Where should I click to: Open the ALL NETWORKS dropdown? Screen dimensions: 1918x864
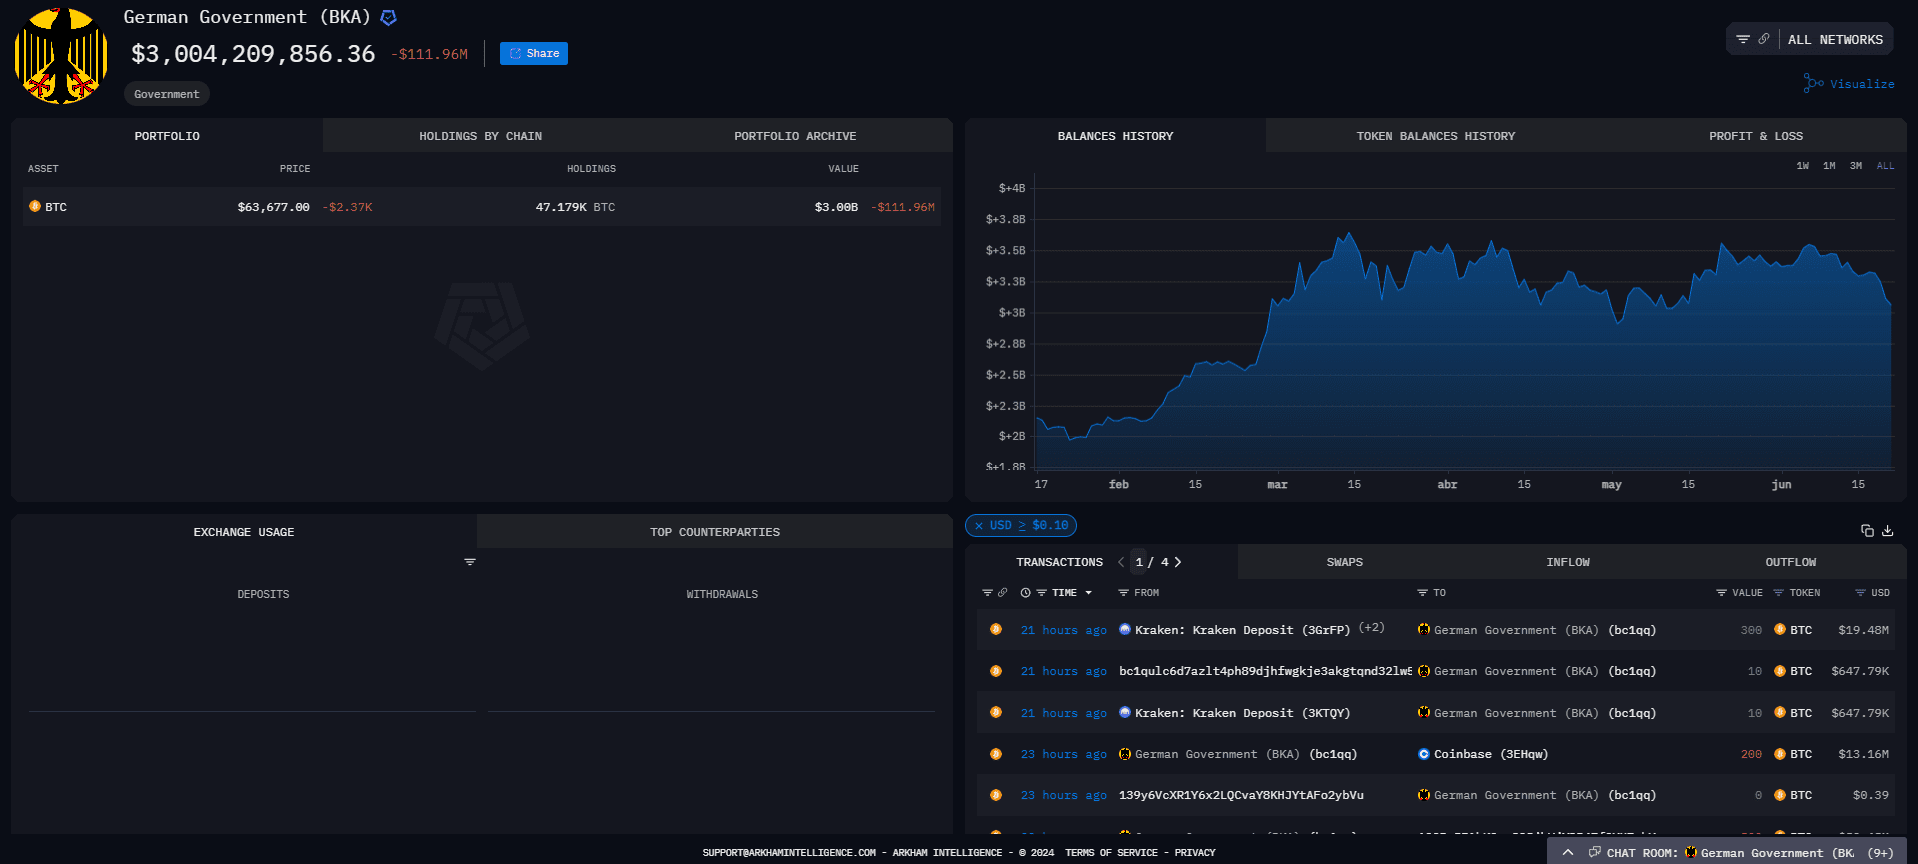(x=1835, y=39)
